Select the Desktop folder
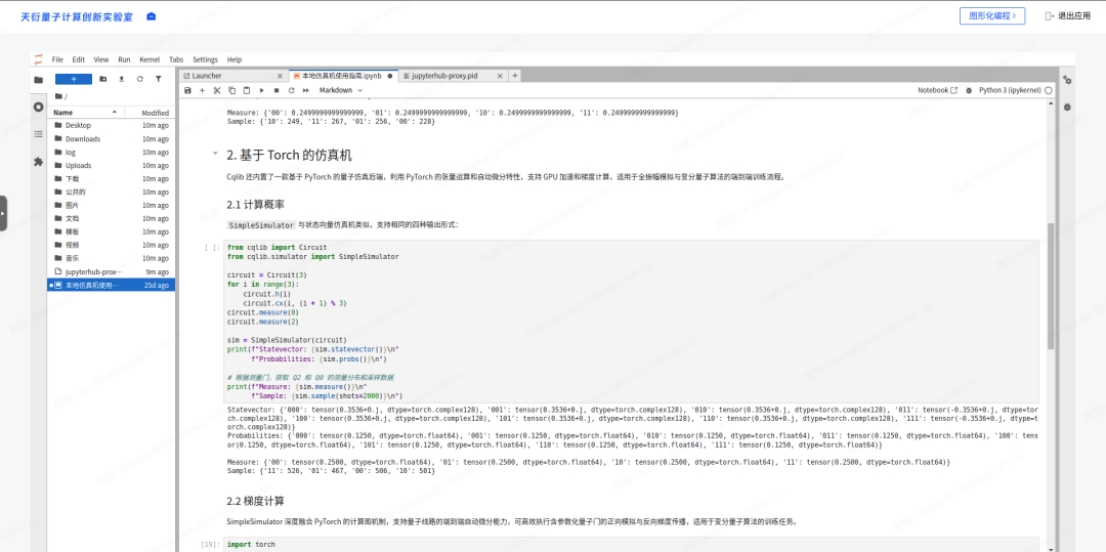 point(111,125)
